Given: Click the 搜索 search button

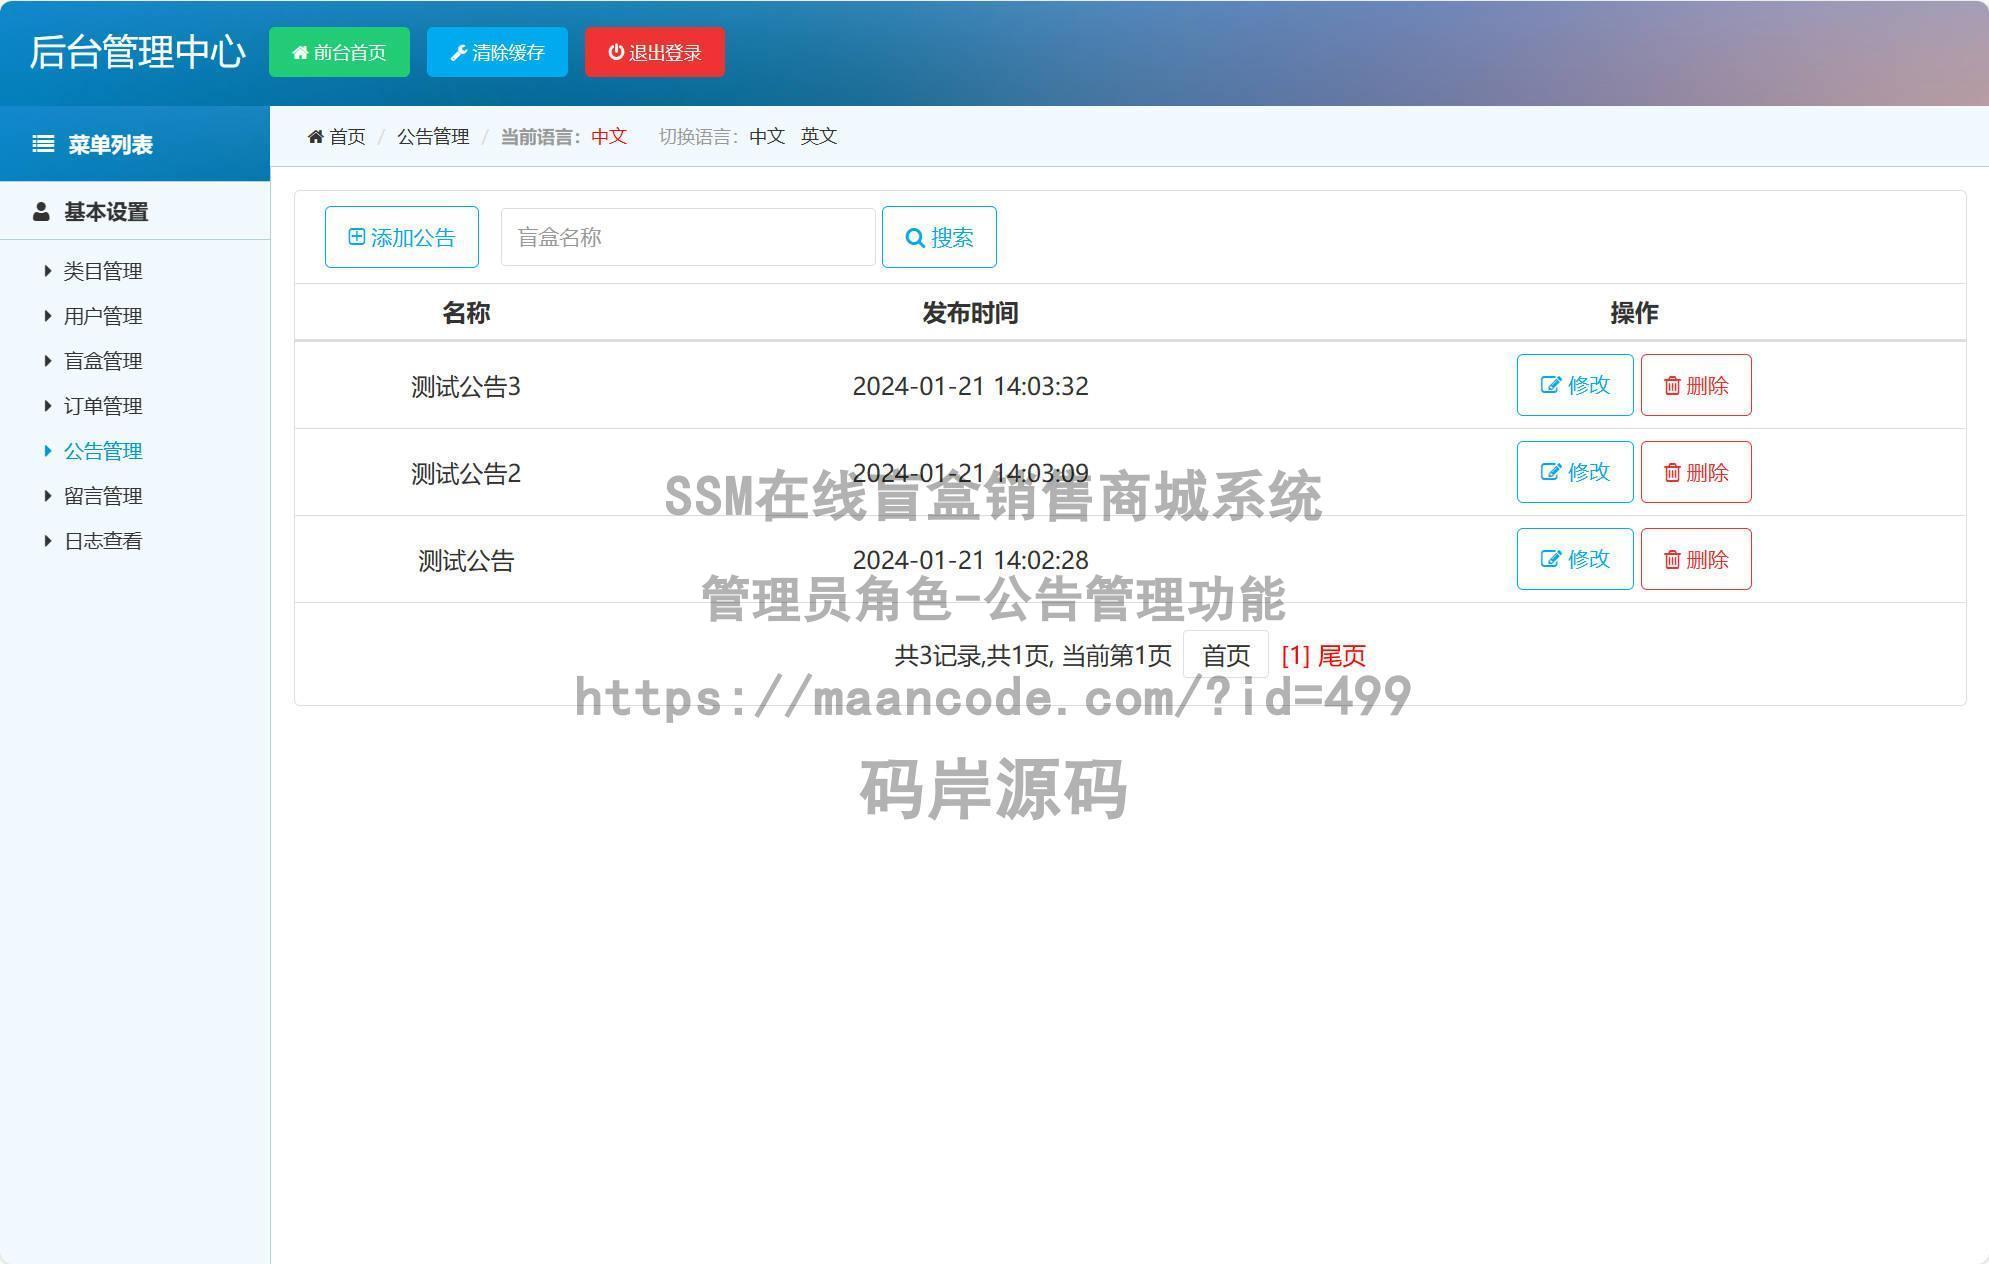Looking at the screenshot, I should tap(939, 237).
